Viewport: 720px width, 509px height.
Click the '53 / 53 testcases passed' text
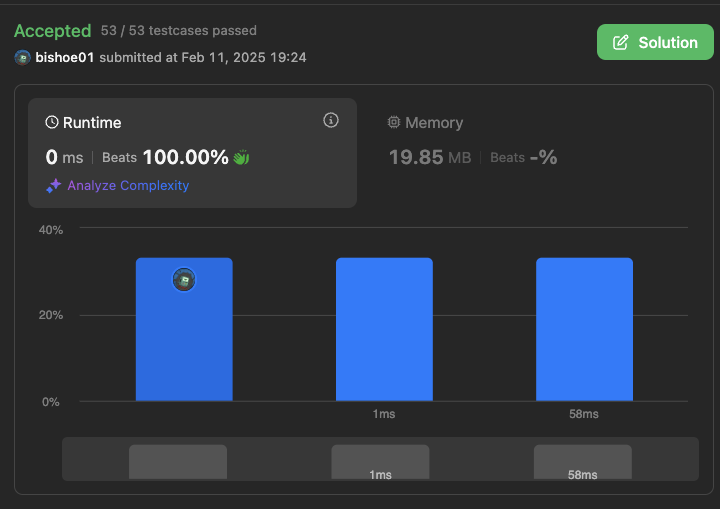pos(179,30)
